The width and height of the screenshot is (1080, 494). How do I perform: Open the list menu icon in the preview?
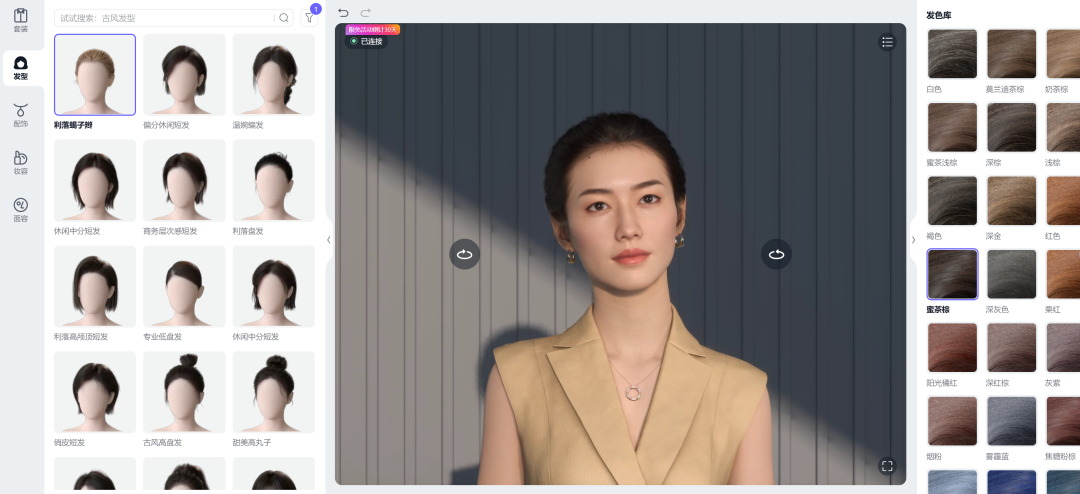tap(887, 42)
